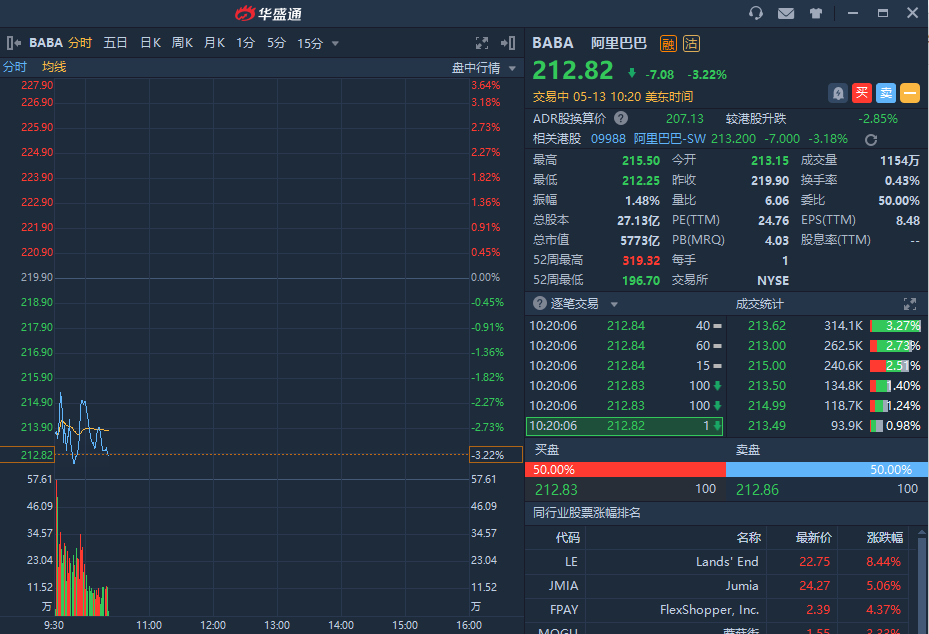Sort by 最新价 column header
929x634 pixels.
[x=813, y=537]
